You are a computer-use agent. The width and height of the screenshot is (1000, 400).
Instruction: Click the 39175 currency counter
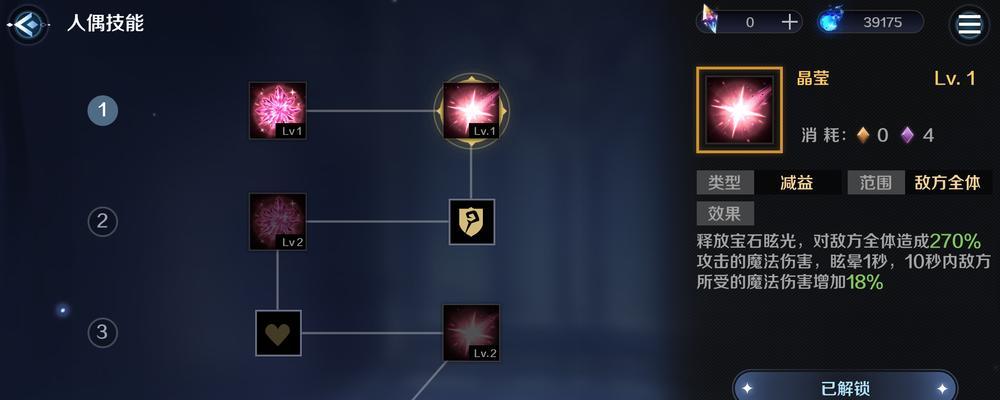[x=883, y=22]
